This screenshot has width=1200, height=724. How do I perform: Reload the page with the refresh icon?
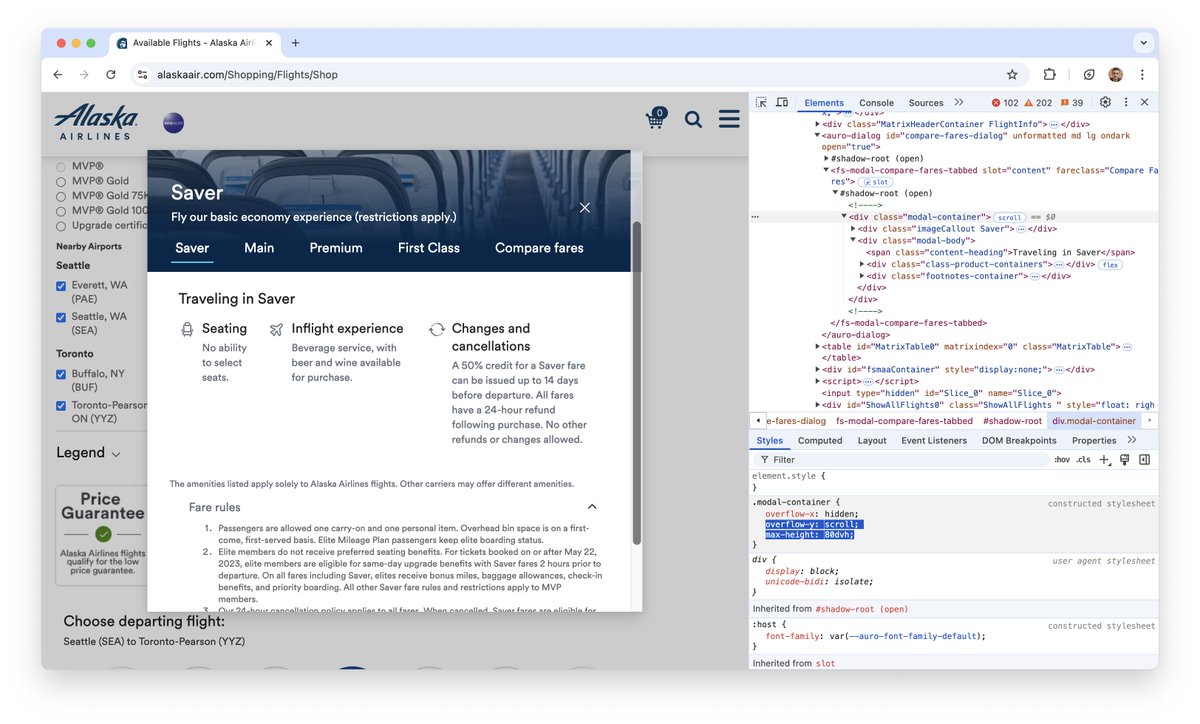coord(111,74)
